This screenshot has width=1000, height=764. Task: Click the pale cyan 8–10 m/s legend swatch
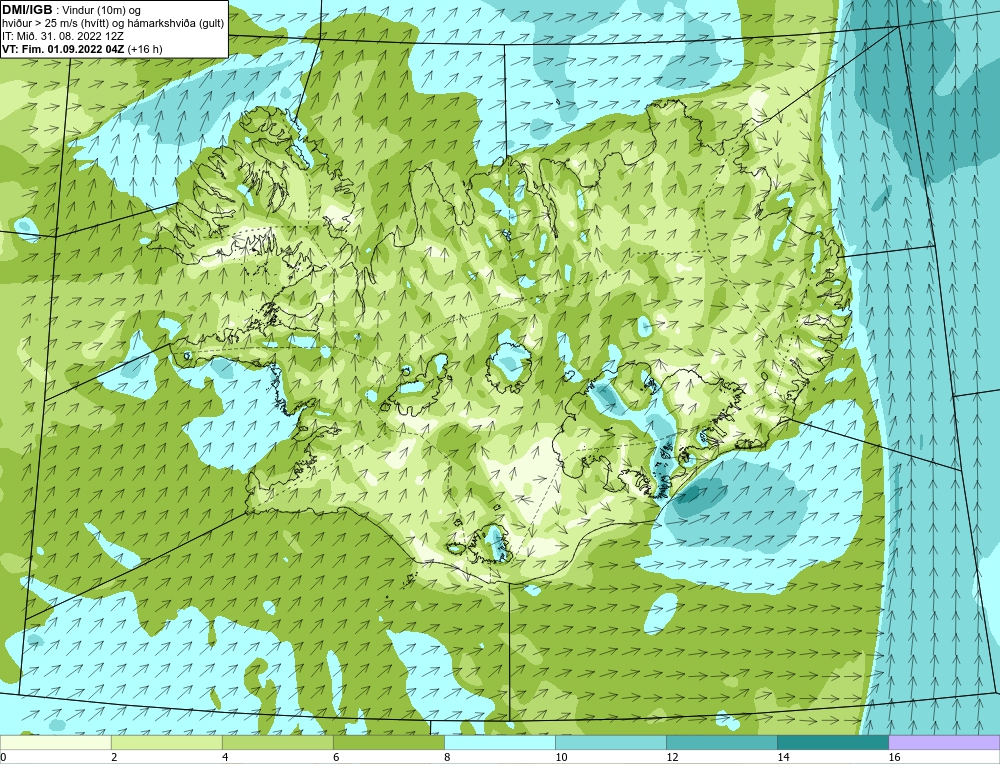point(499,742)
